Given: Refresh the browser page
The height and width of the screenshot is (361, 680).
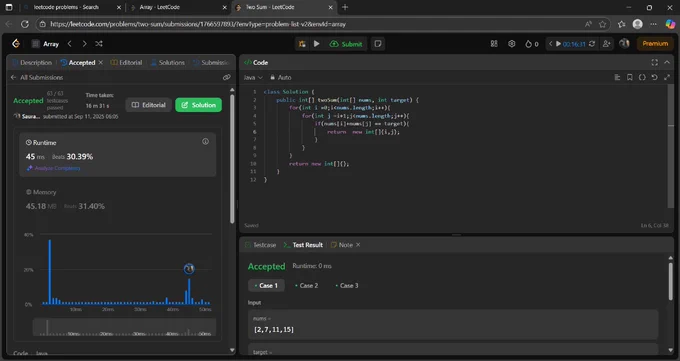Looking at the screenshot, I should 25,24.
